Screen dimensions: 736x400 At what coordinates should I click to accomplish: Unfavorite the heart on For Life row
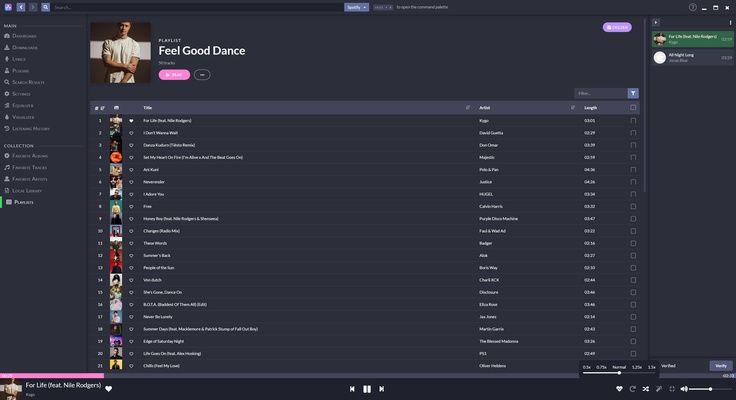[131, 121]
